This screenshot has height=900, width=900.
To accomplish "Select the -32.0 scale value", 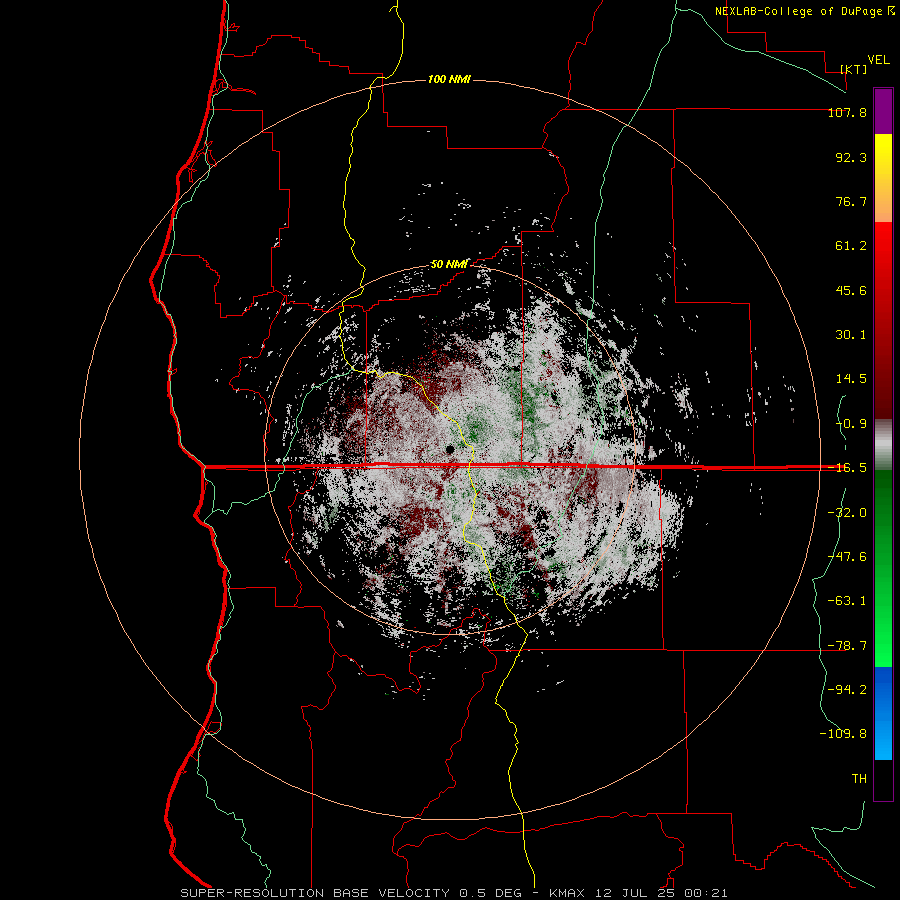I will pyautogui.click(x=847, y=513).
